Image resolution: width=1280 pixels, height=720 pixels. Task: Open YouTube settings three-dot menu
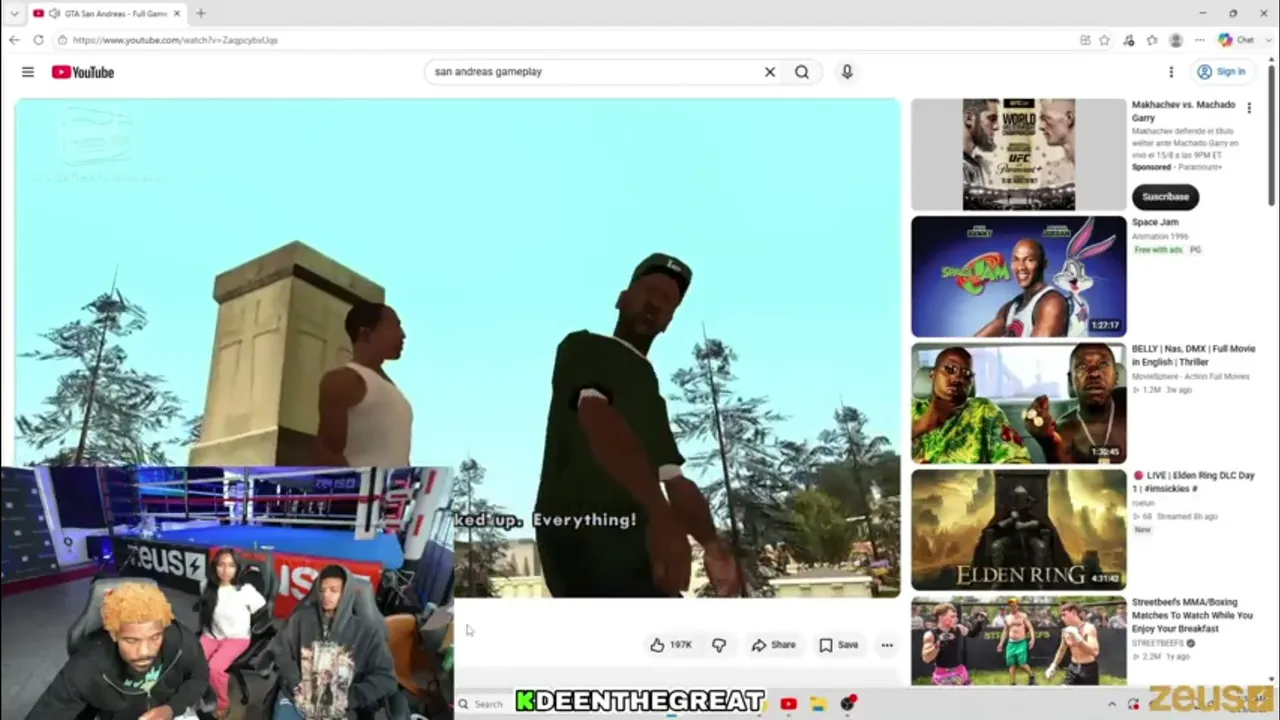click(x=1171, y=72)
